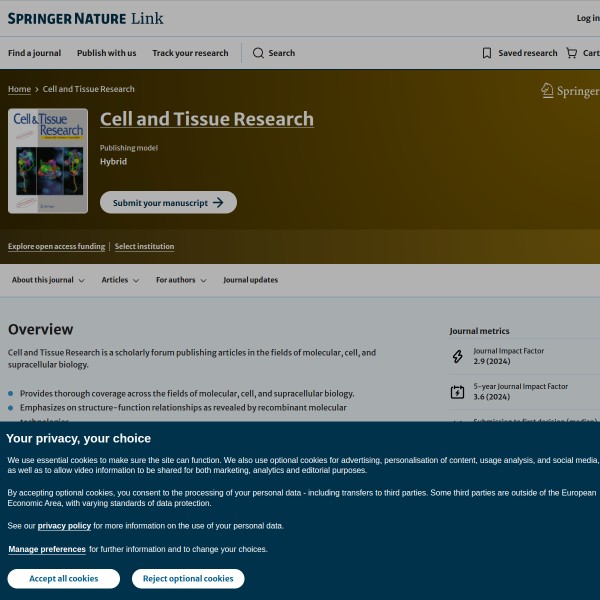Click the Saved research bookmark icon
600x600 pixels.
tap(487, 53)
